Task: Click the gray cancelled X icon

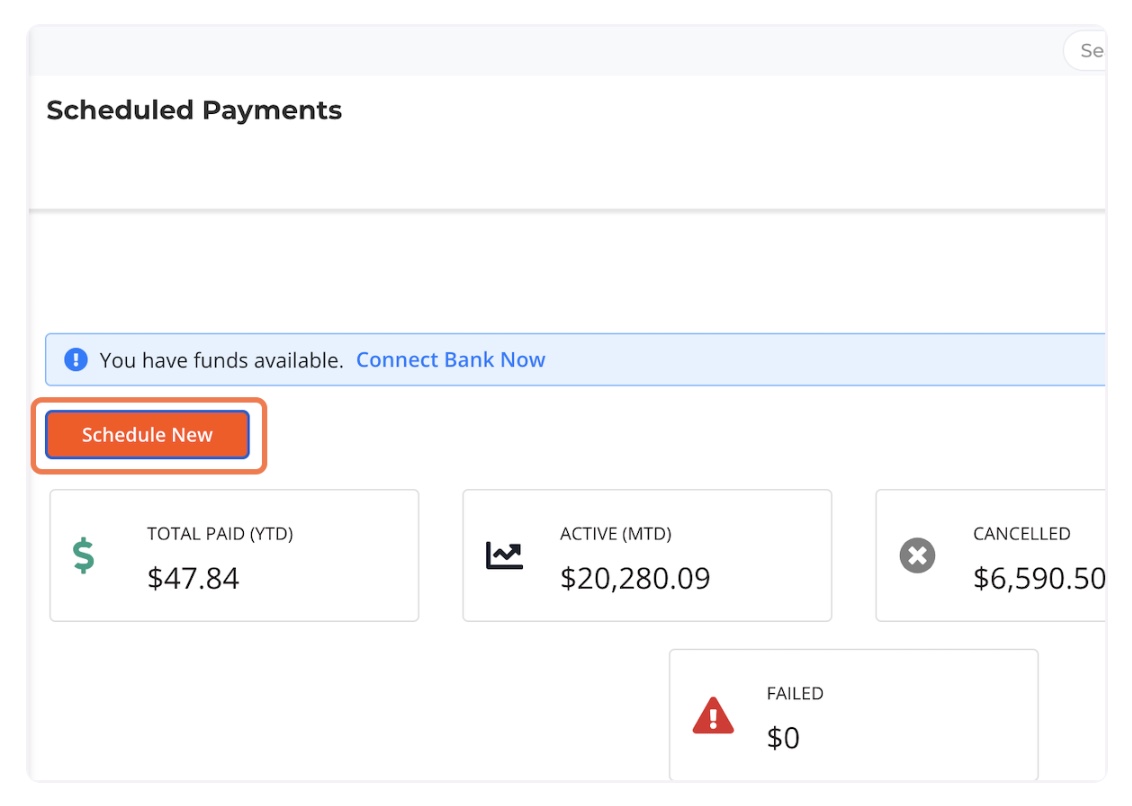Action: click(x=917, y=556)
